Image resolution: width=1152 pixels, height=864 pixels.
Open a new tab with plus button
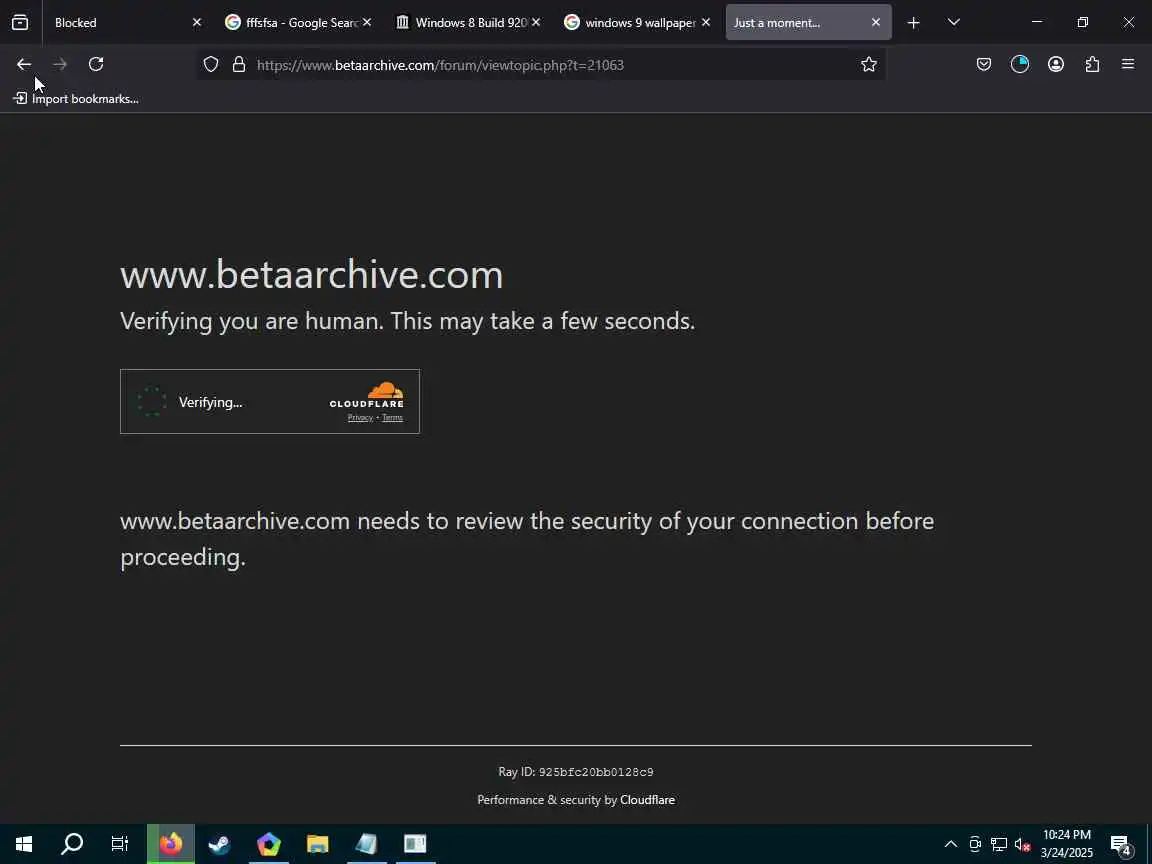(913, 23)
